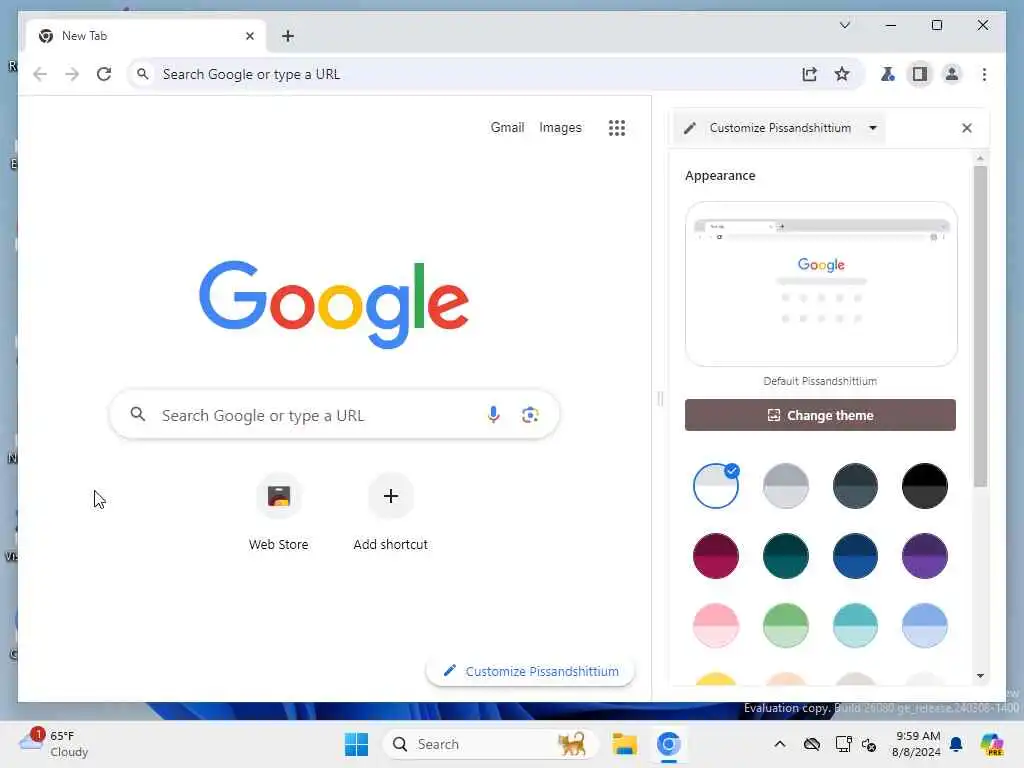Open the Web Store shortcut
This screenshot has width=1024, height=768.
point(279,512)
